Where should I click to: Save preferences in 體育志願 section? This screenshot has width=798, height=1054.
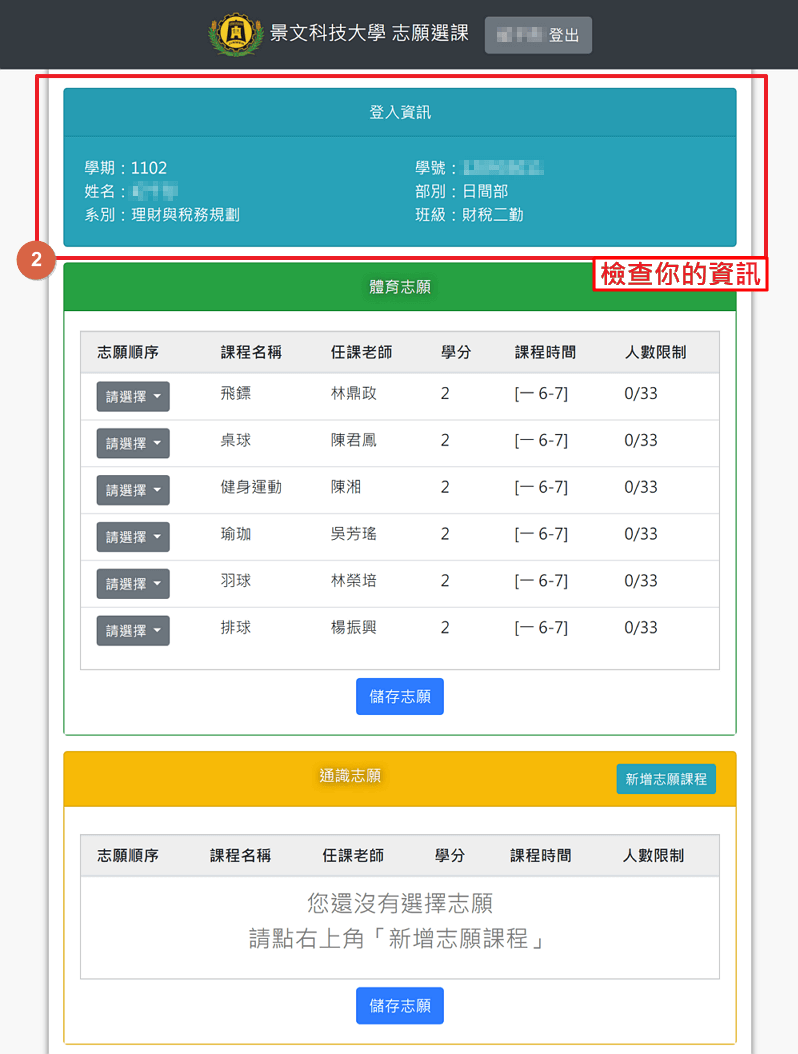coord(399,697)
